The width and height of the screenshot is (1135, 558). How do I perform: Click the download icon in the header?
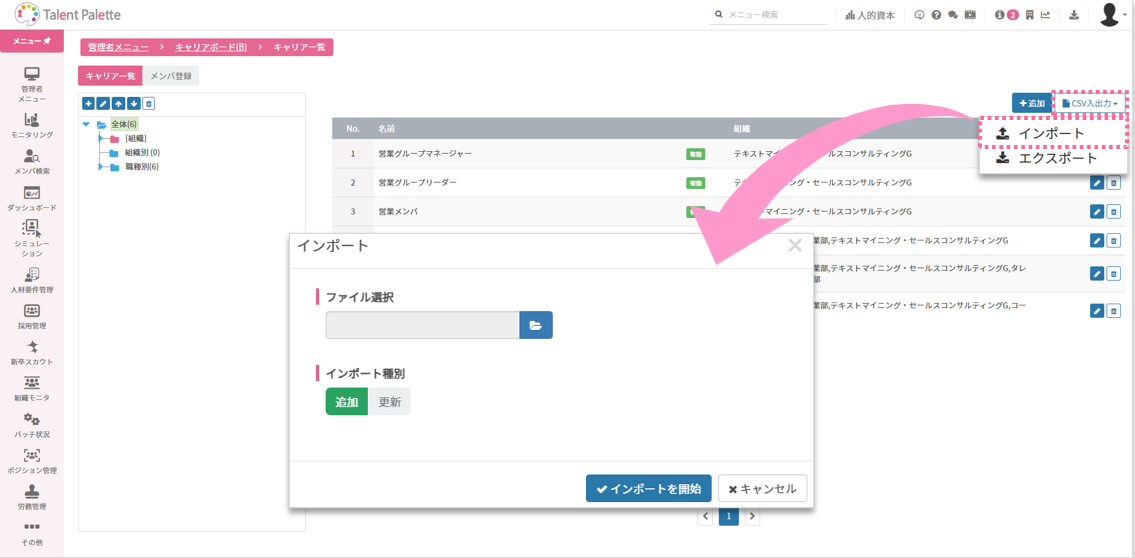[x=1073, y=14]
